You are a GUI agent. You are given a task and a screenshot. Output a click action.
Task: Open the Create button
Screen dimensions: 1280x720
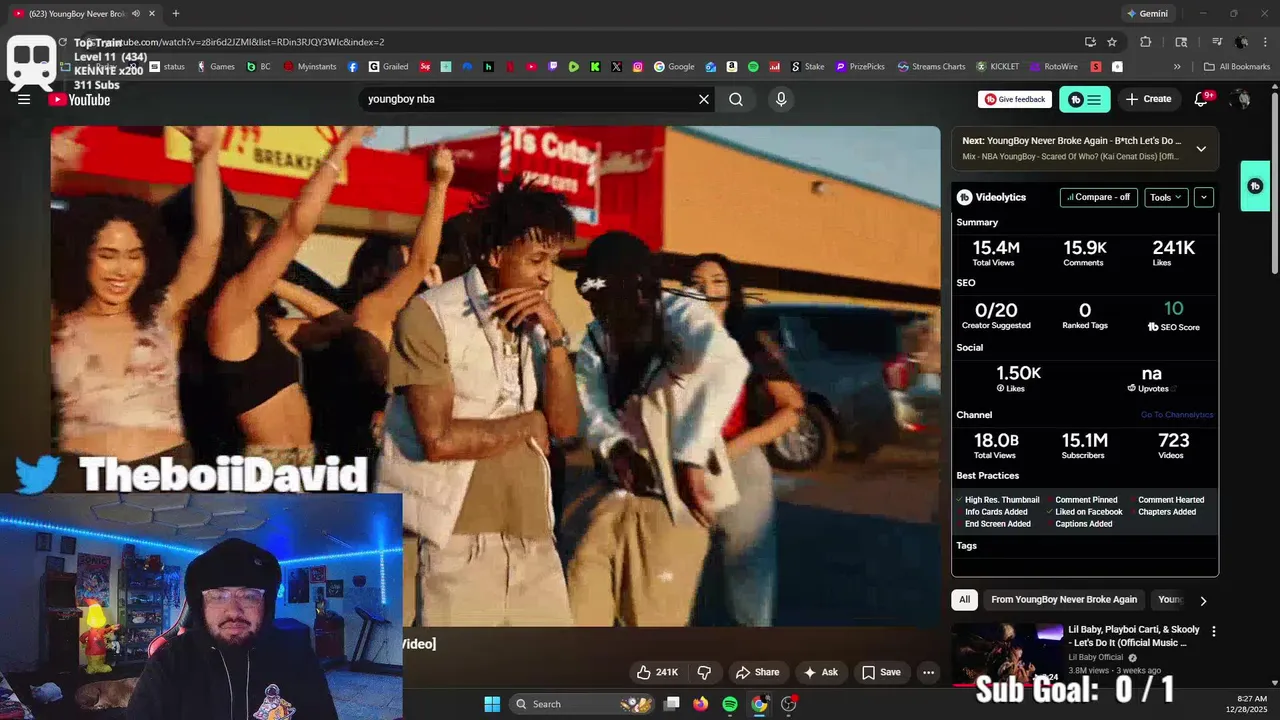(x=1148, y=99)
